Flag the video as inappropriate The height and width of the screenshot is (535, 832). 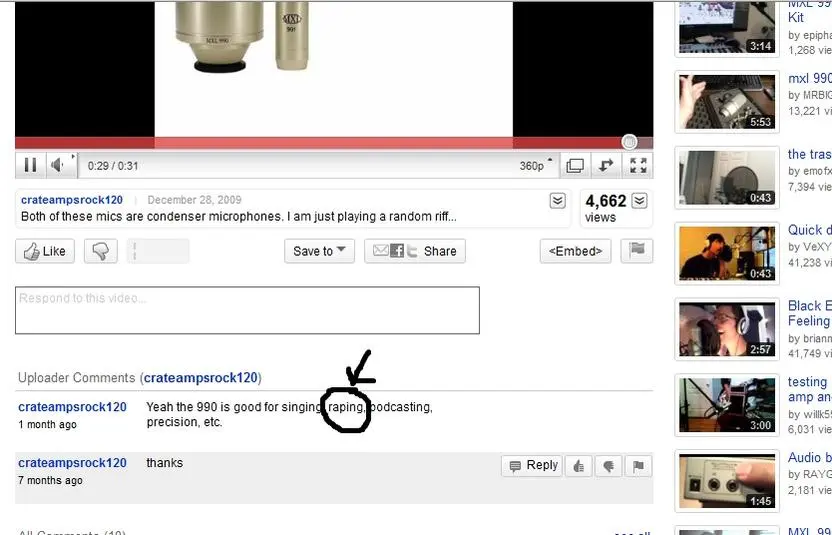(637, 251)
